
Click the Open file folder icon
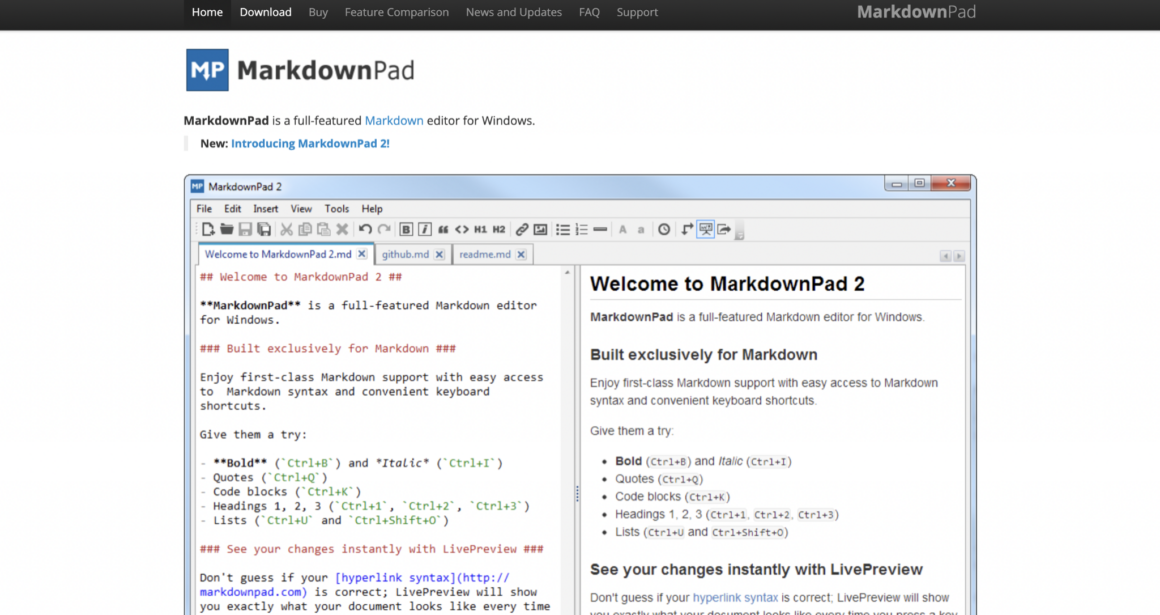(x=226, y=229)
